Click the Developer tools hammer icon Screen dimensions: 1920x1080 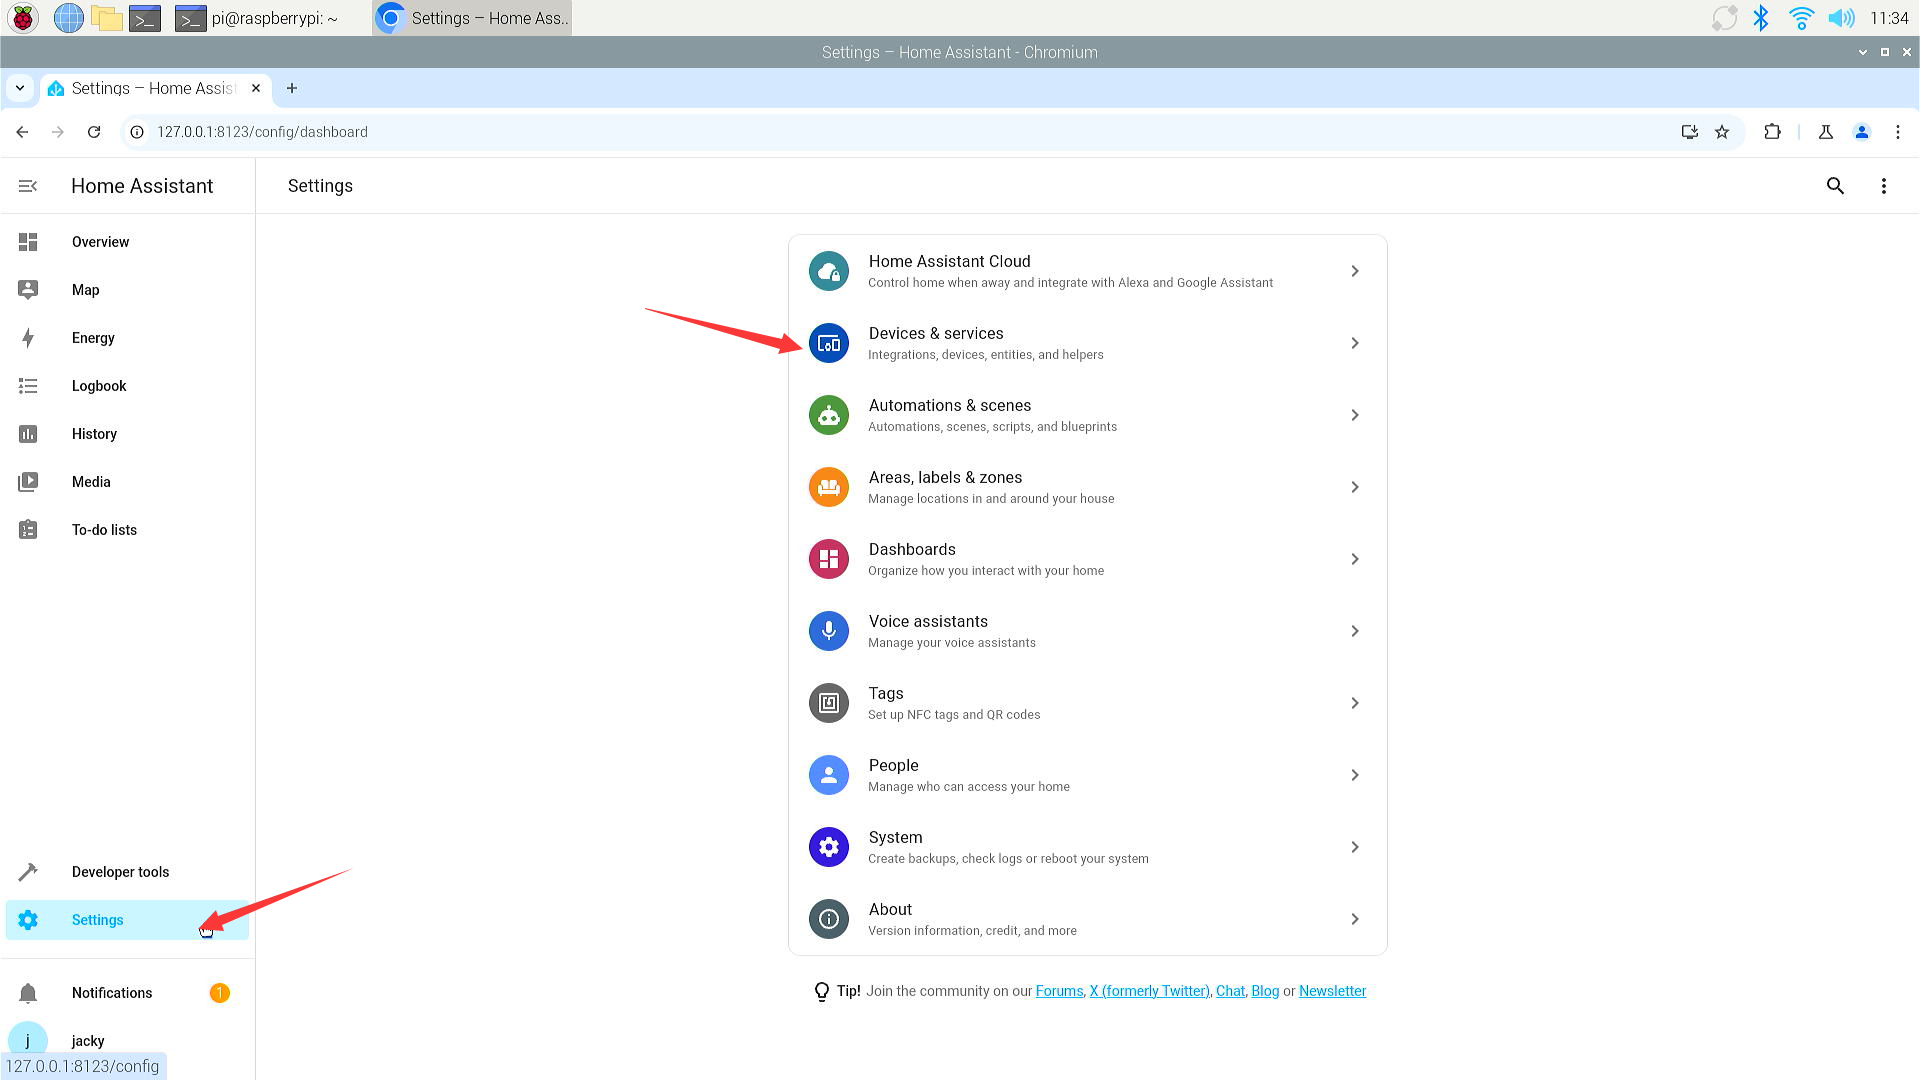(x=28, y=872)
